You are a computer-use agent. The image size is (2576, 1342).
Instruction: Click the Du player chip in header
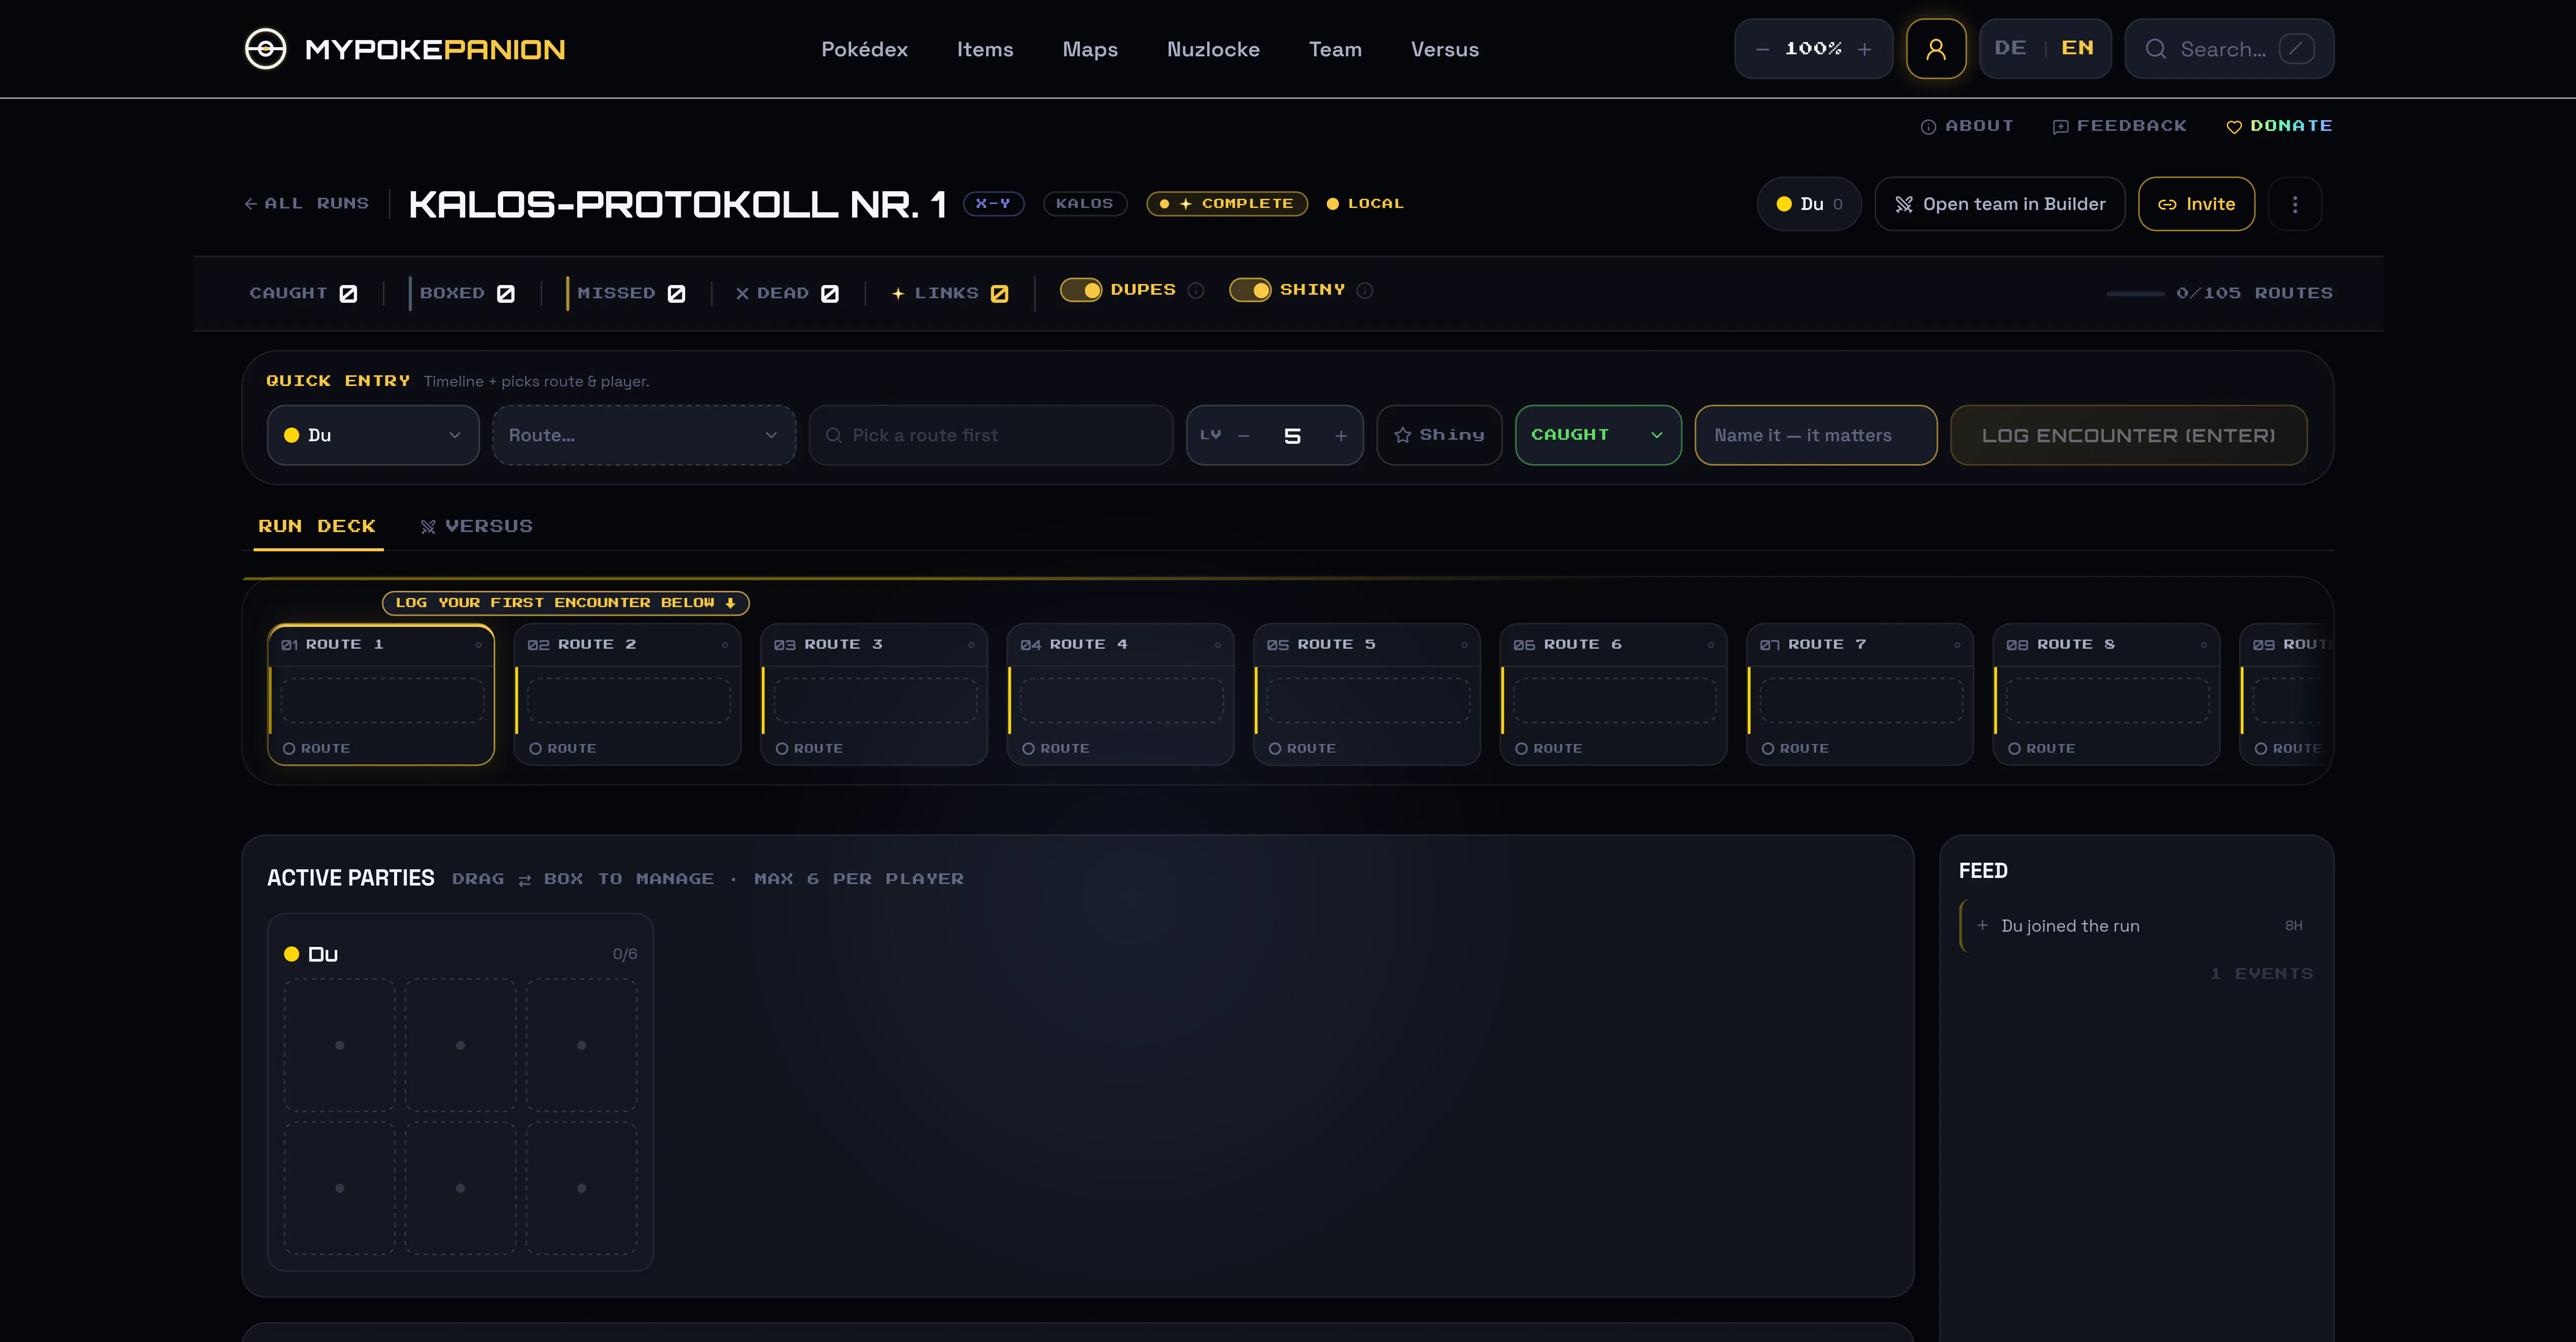pos(1809,204)
